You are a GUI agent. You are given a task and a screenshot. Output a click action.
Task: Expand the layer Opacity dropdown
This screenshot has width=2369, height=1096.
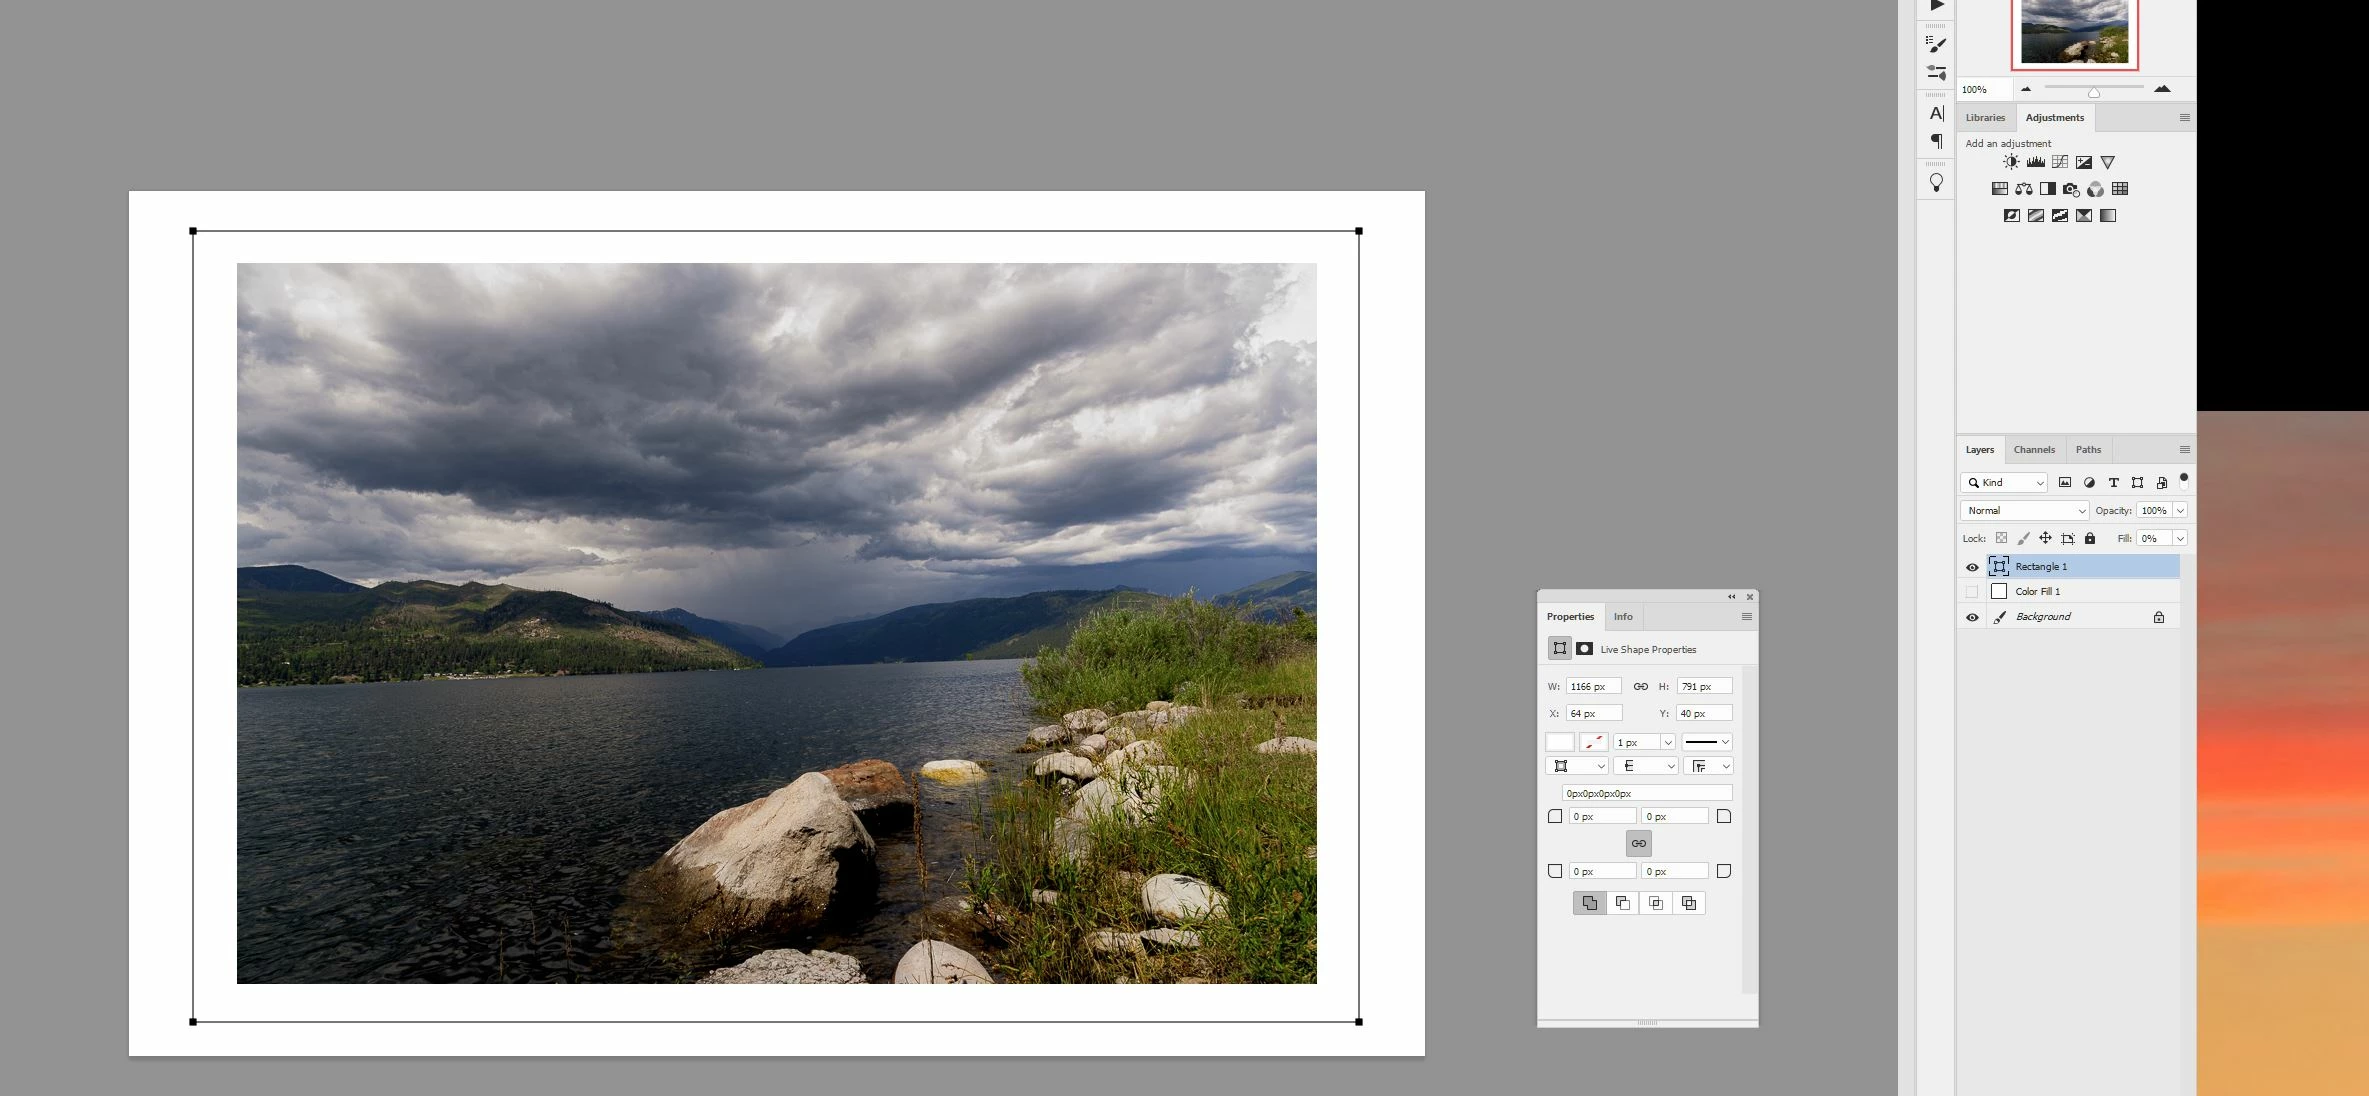[2180, 511]
